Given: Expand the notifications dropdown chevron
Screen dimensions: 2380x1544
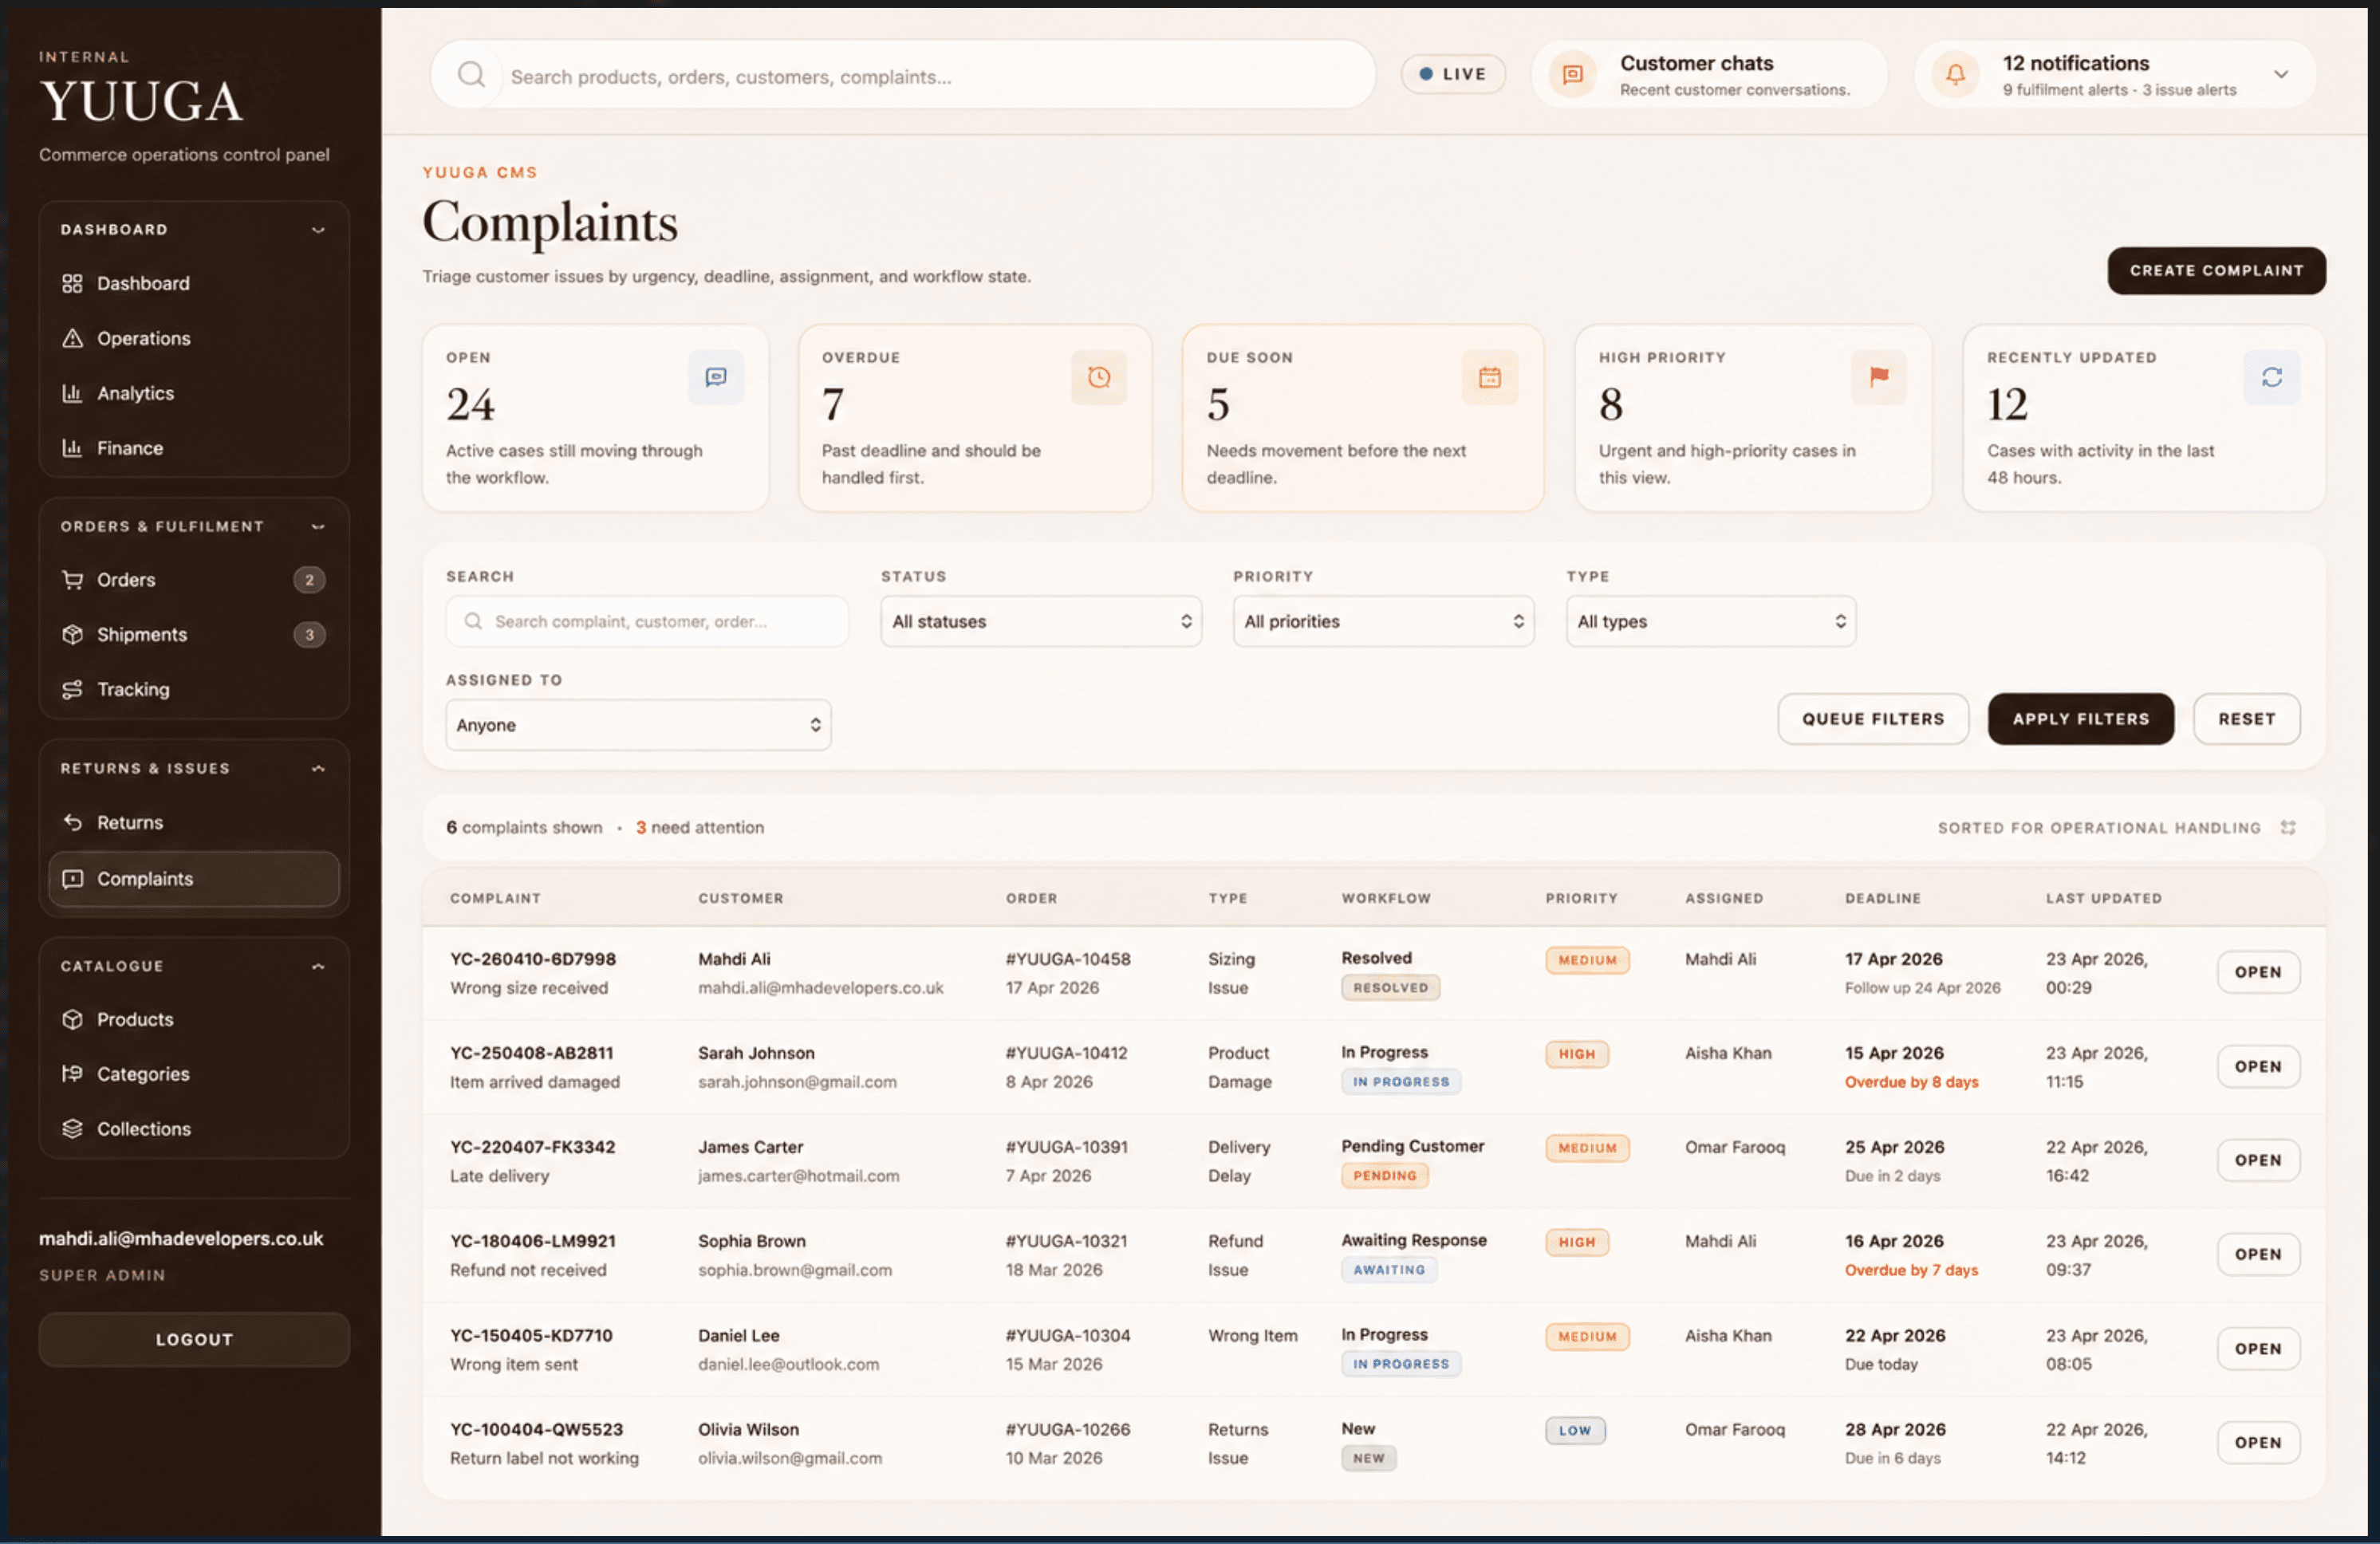Looking at the screenshot, I should [x=2281, y=75].
